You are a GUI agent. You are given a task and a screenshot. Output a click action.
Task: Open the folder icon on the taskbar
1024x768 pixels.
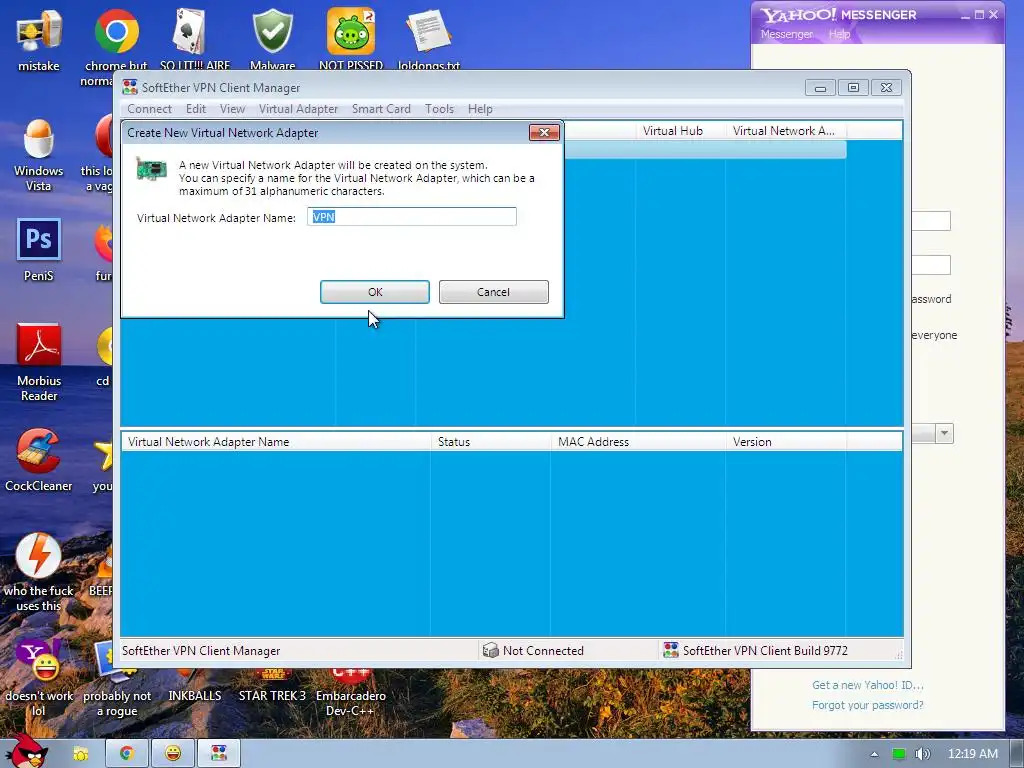80,754
